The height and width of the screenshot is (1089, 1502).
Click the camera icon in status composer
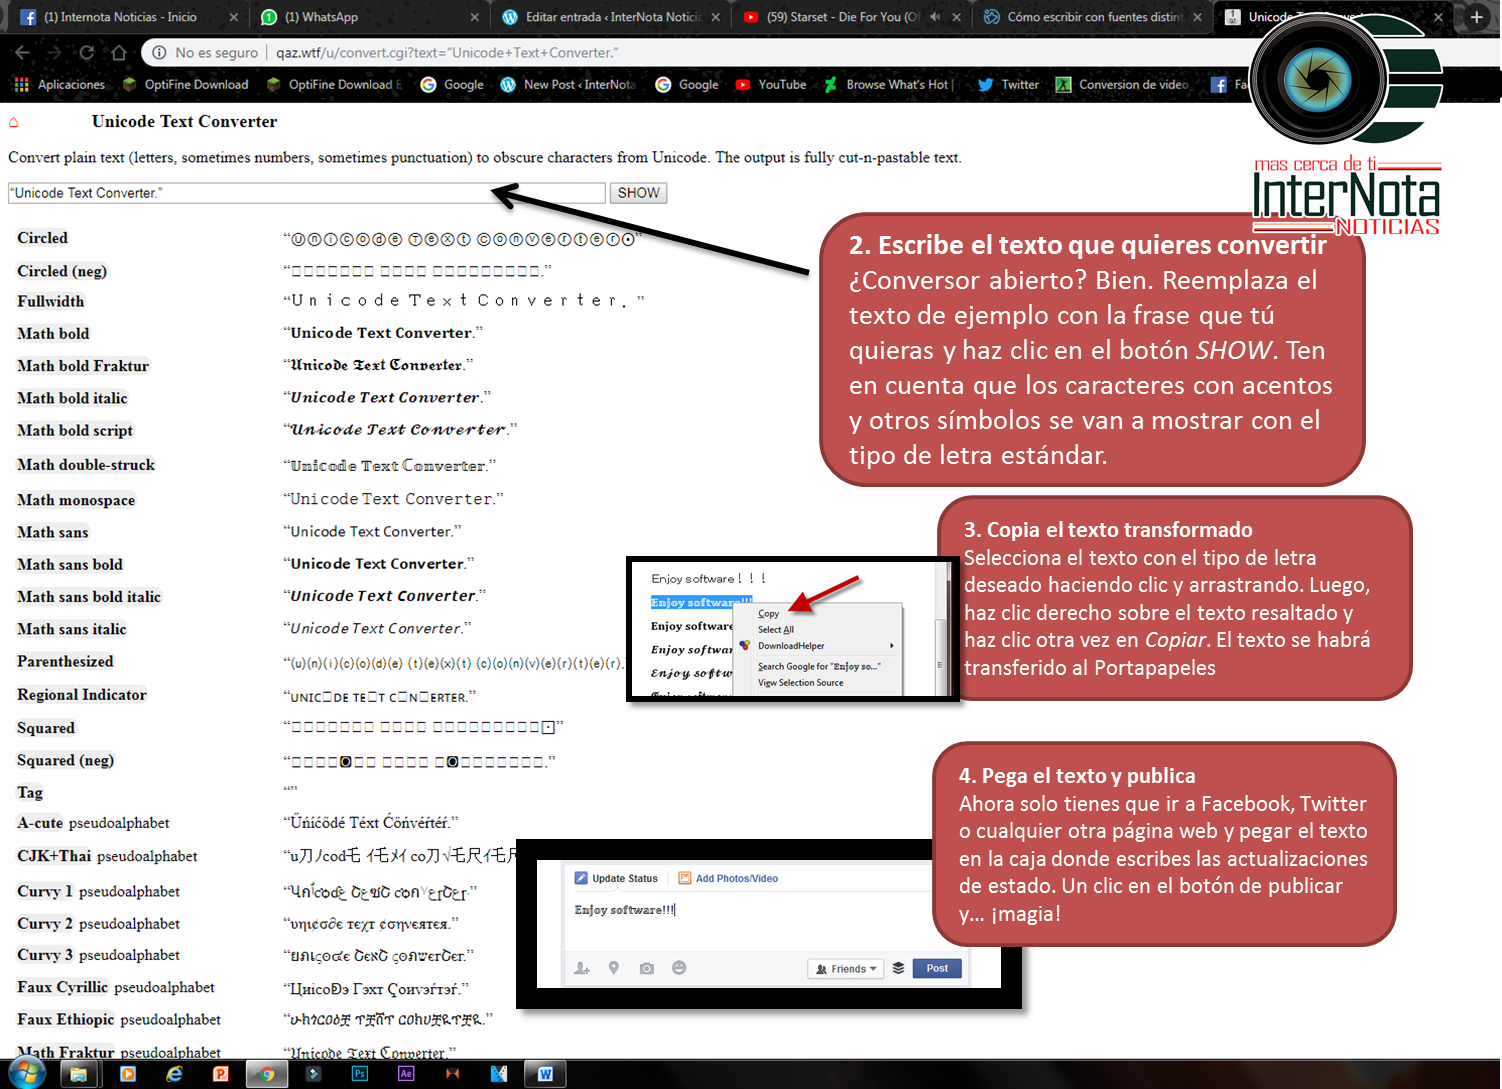pyautogui.click(x=647, y=968)
